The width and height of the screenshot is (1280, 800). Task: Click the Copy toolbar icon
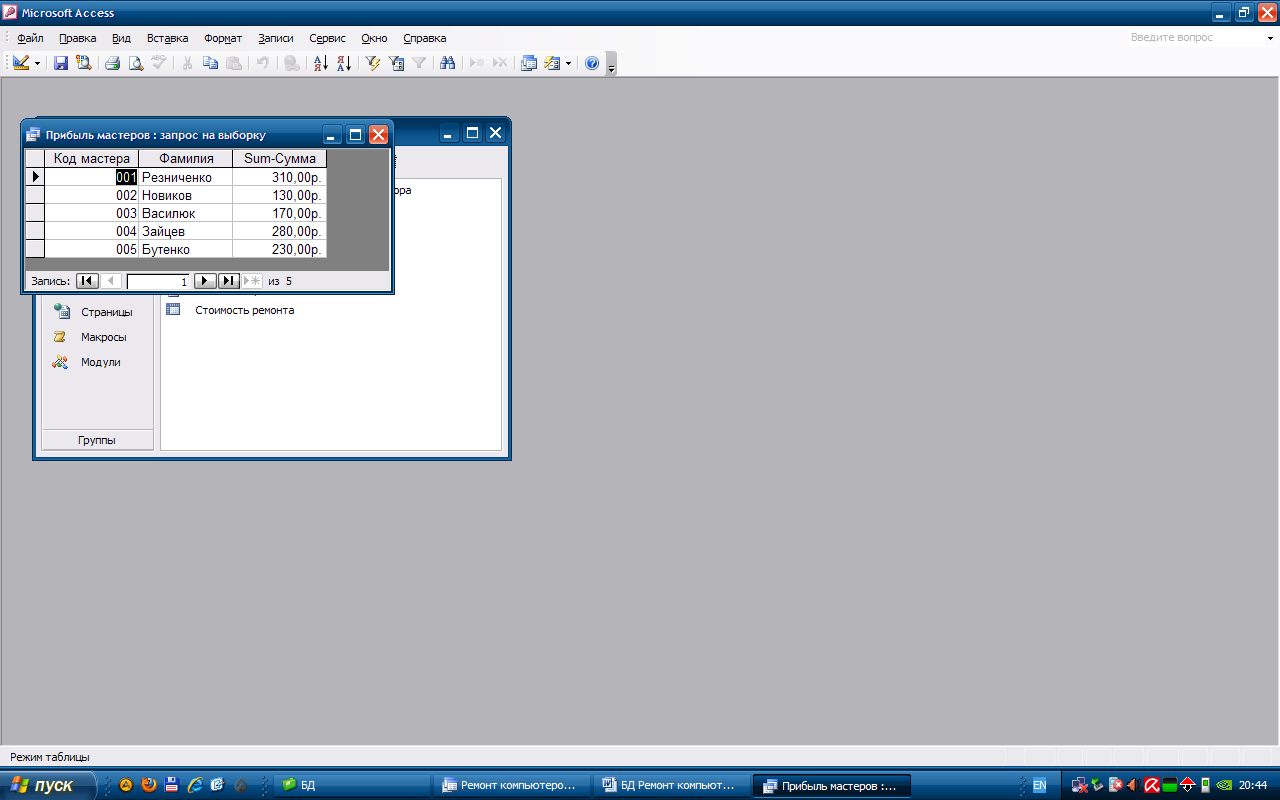[210, 63]
